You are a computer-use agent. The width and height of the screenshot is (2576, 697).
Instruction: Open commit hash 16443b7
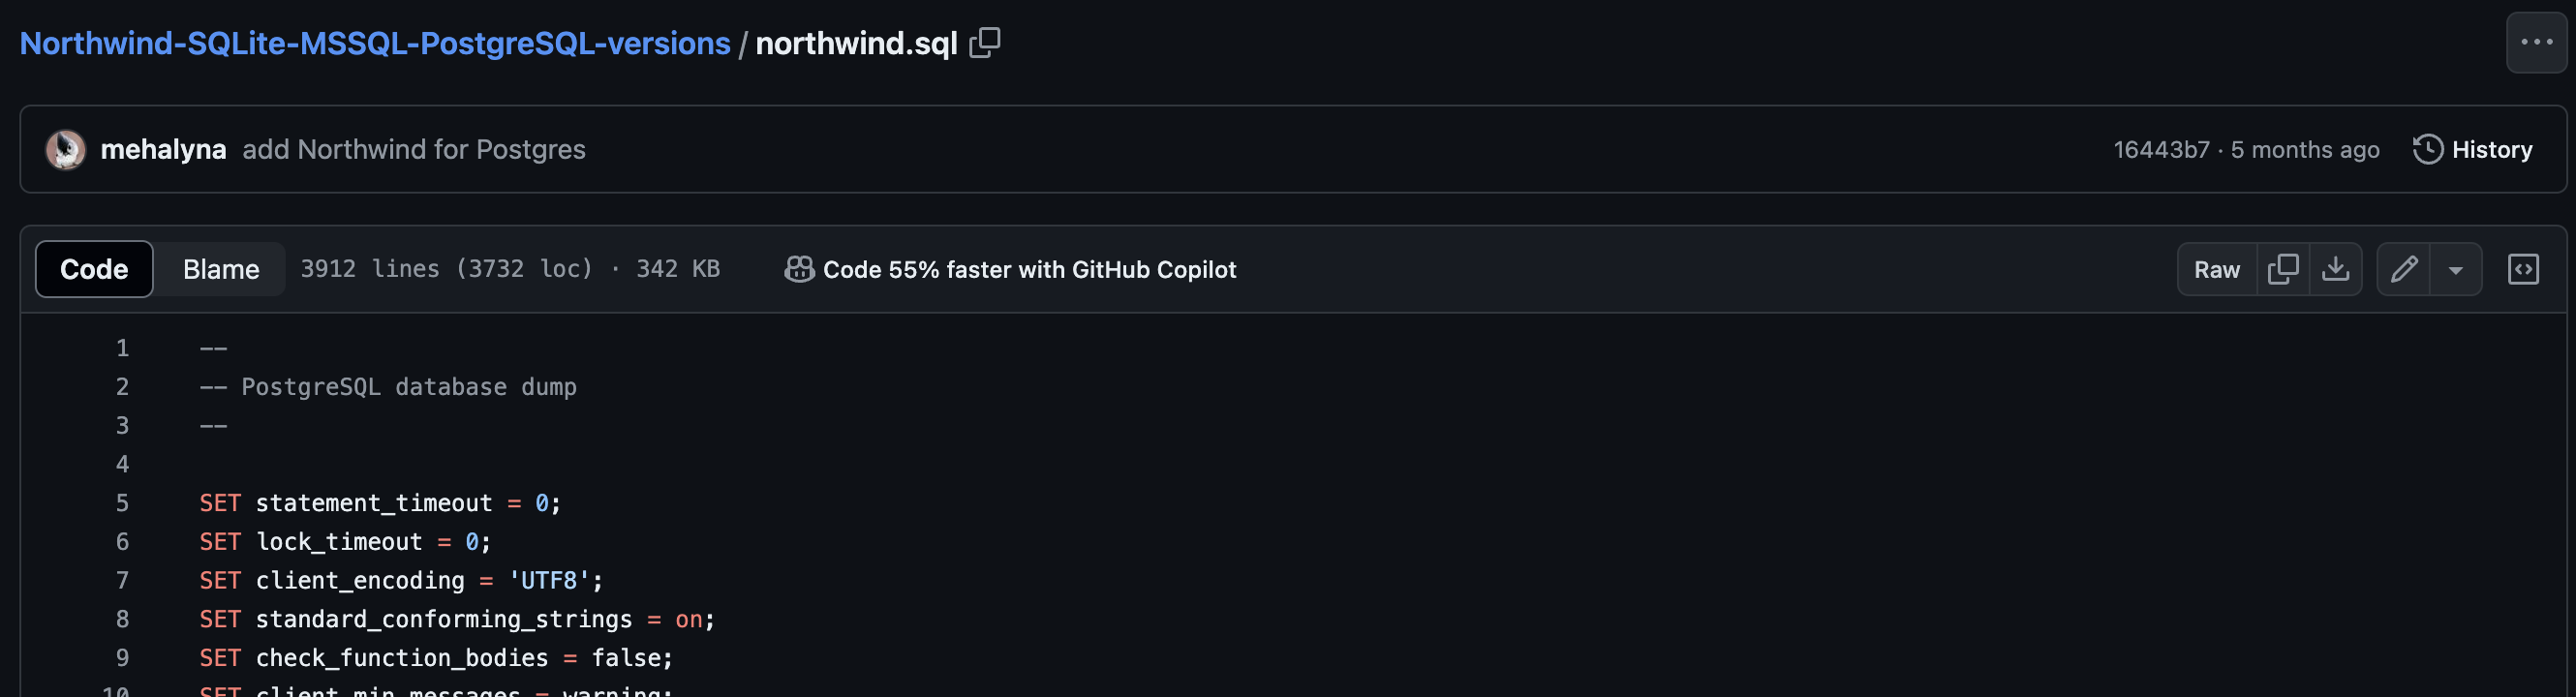pos(2160,150)
